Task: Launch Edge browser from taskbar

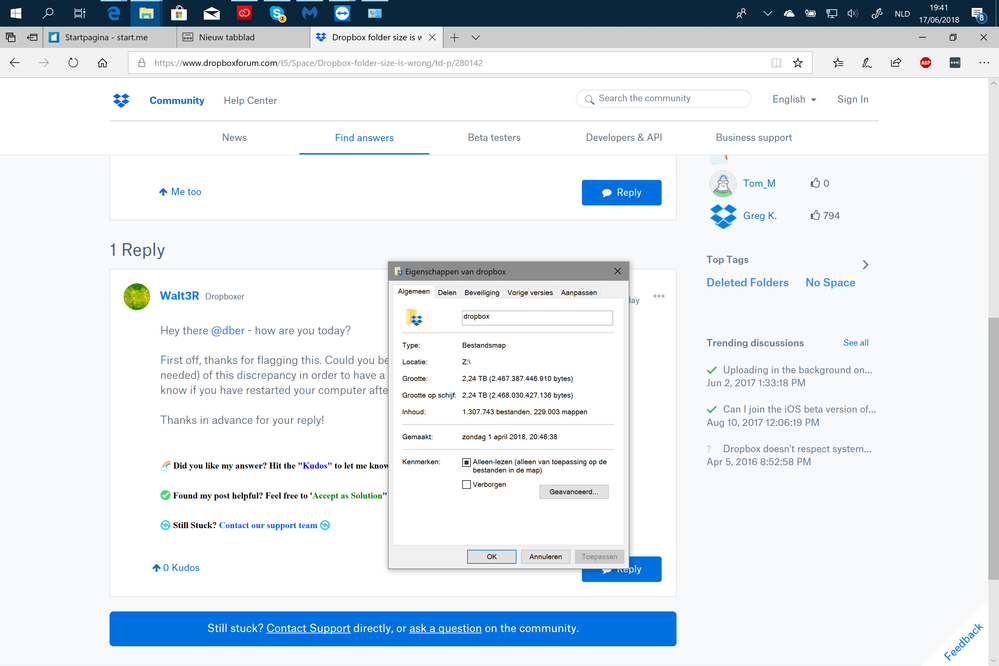Action: point(113,13)
